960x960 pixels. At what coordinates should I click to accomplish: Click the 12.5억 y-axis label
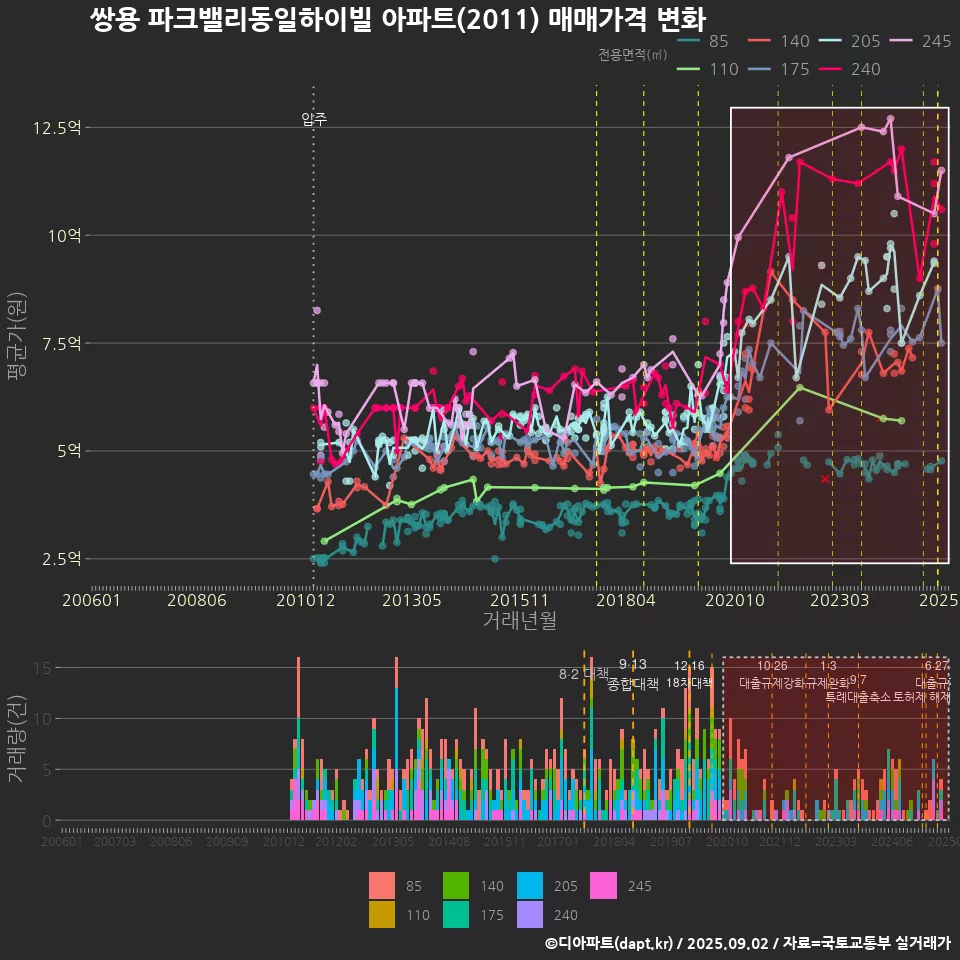[x=57, y=127]
